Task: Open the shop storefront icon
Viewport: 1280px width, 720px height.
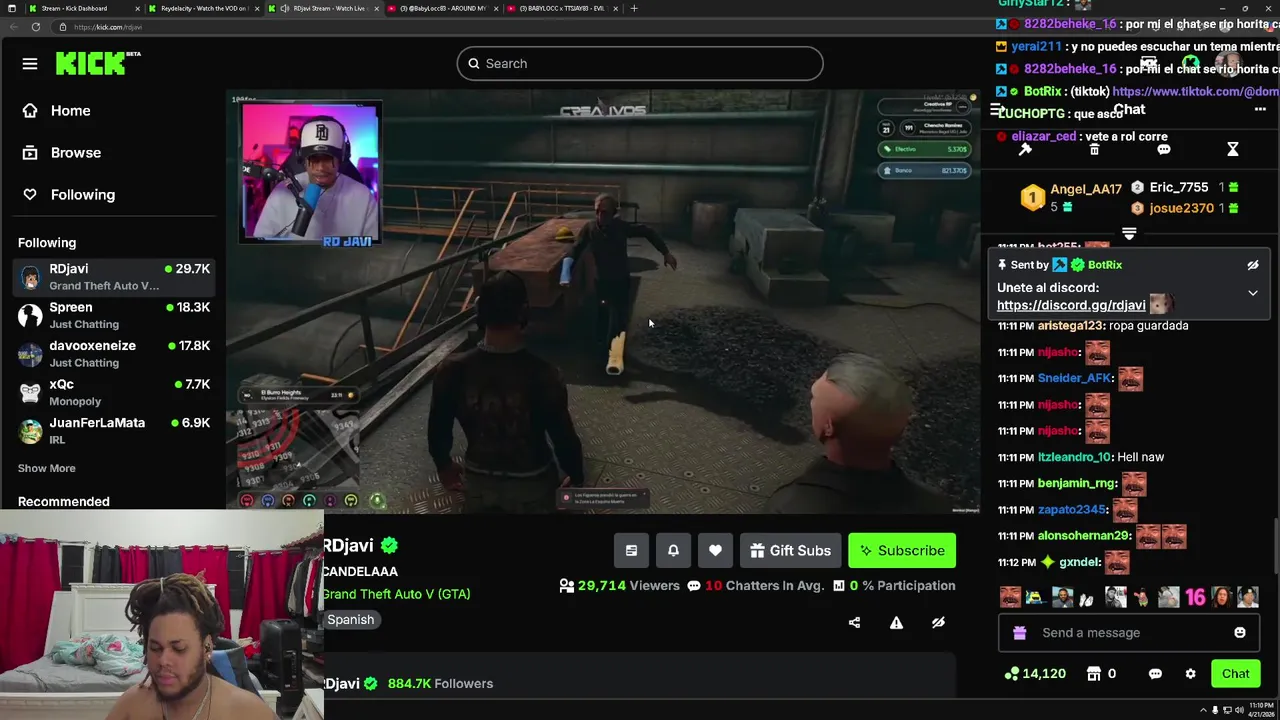Action: 1094,674
